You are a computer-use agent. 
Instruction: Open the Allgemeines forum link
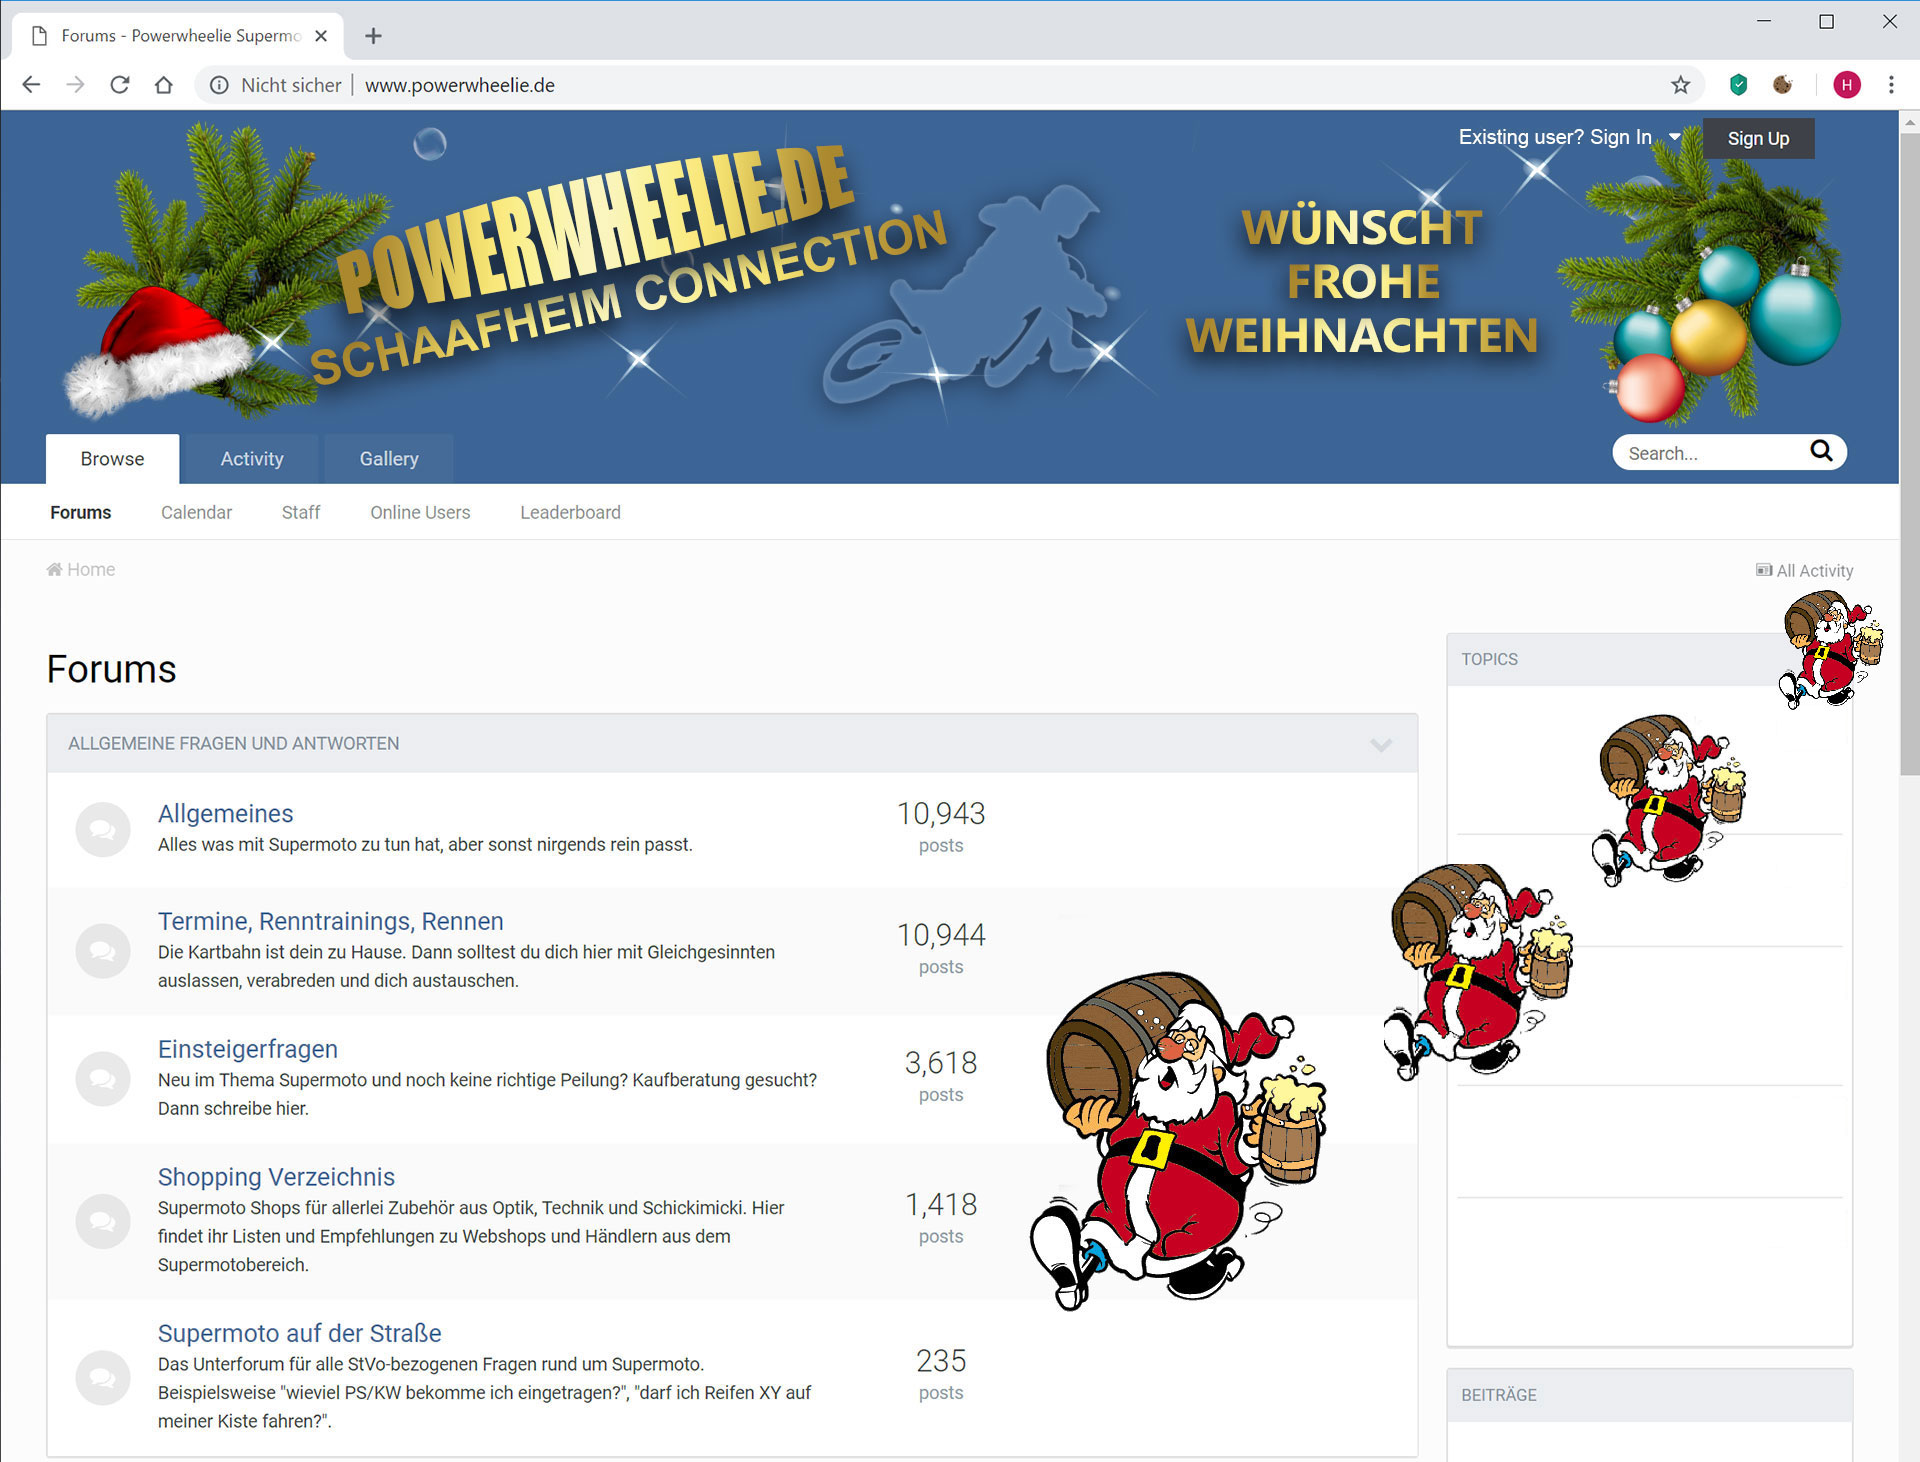(225, 813)
